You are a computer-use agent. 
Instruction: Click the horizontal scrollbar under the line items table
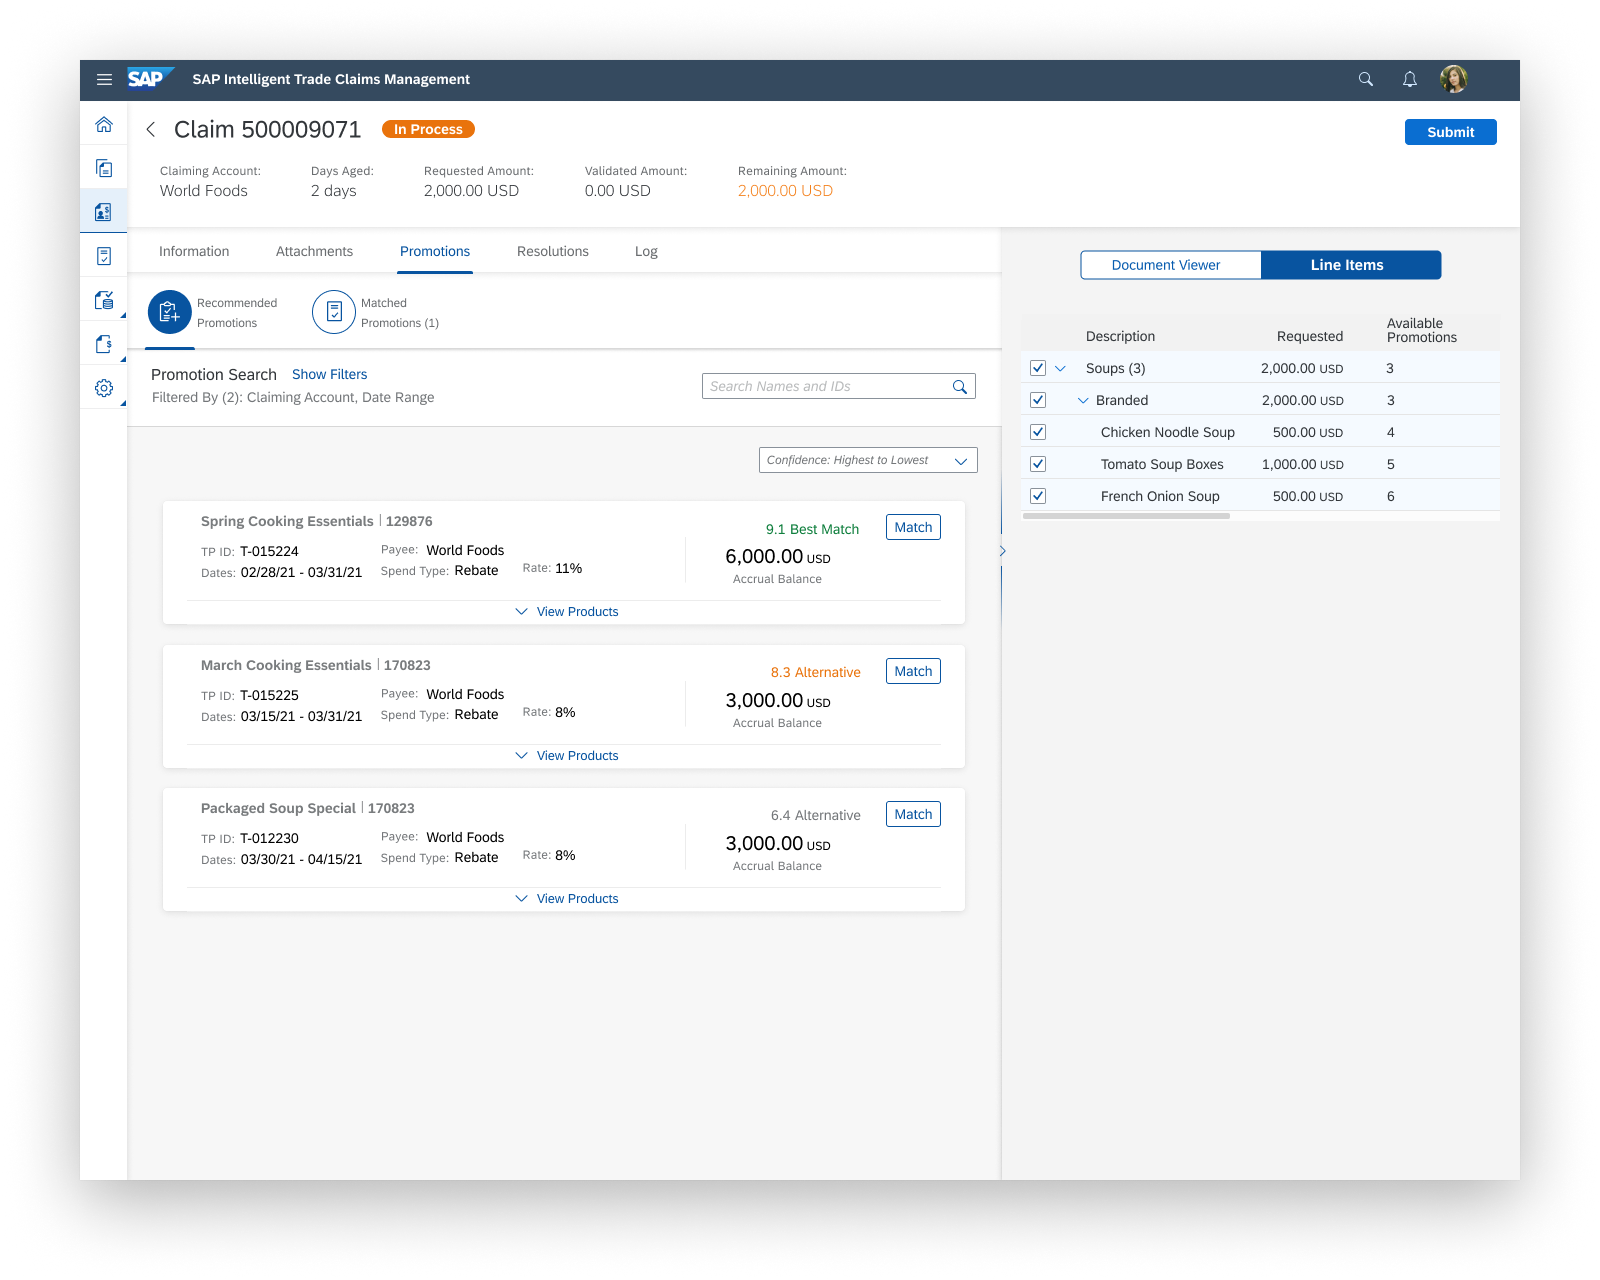pyautogui.click(x=1126, y=516)
